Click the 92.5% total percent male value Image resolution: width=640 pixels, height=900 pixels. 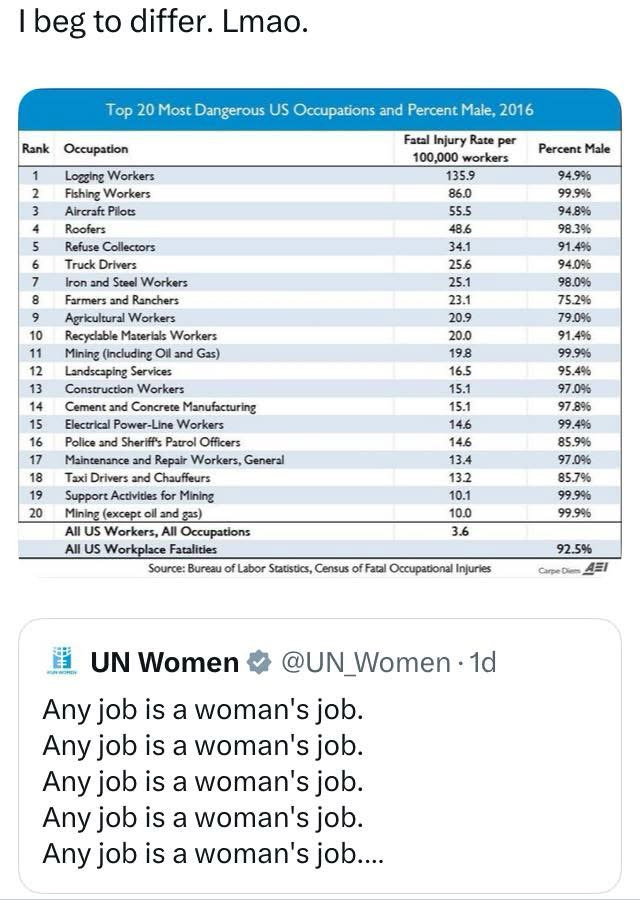[573, 549]
